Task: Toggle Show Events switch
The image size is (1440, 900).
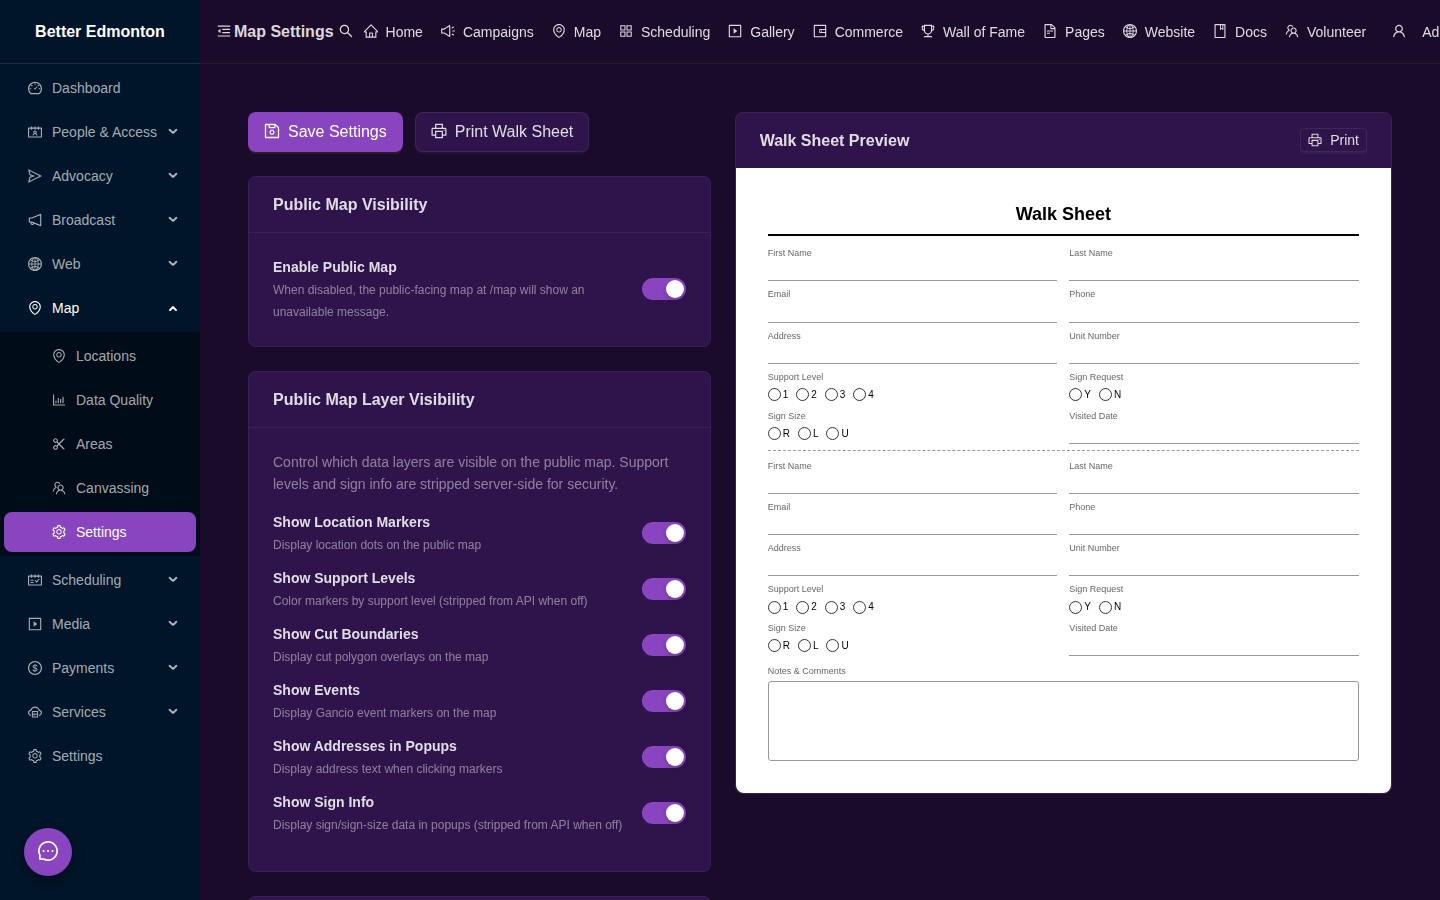Action: [x=664, y=701]
